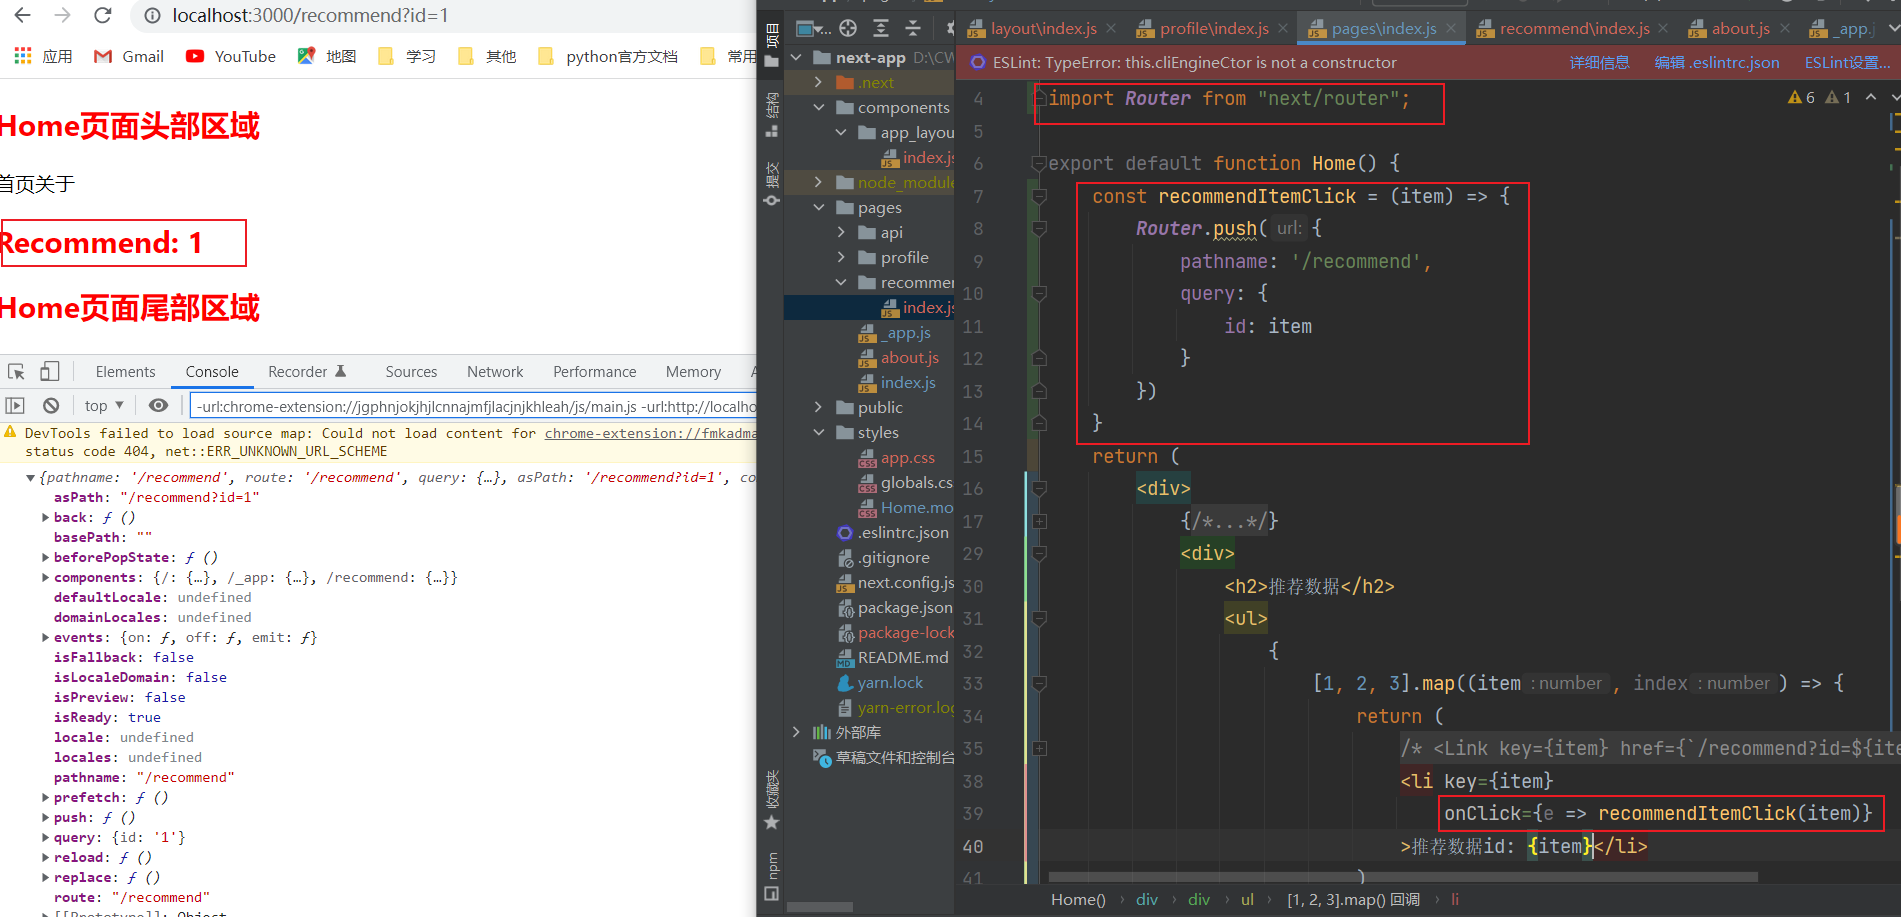The width and height of the screenshot is (1901, 917).
Task: Open the Apps (应用) bookmark shortcut
Action: [x=43, y=56]
